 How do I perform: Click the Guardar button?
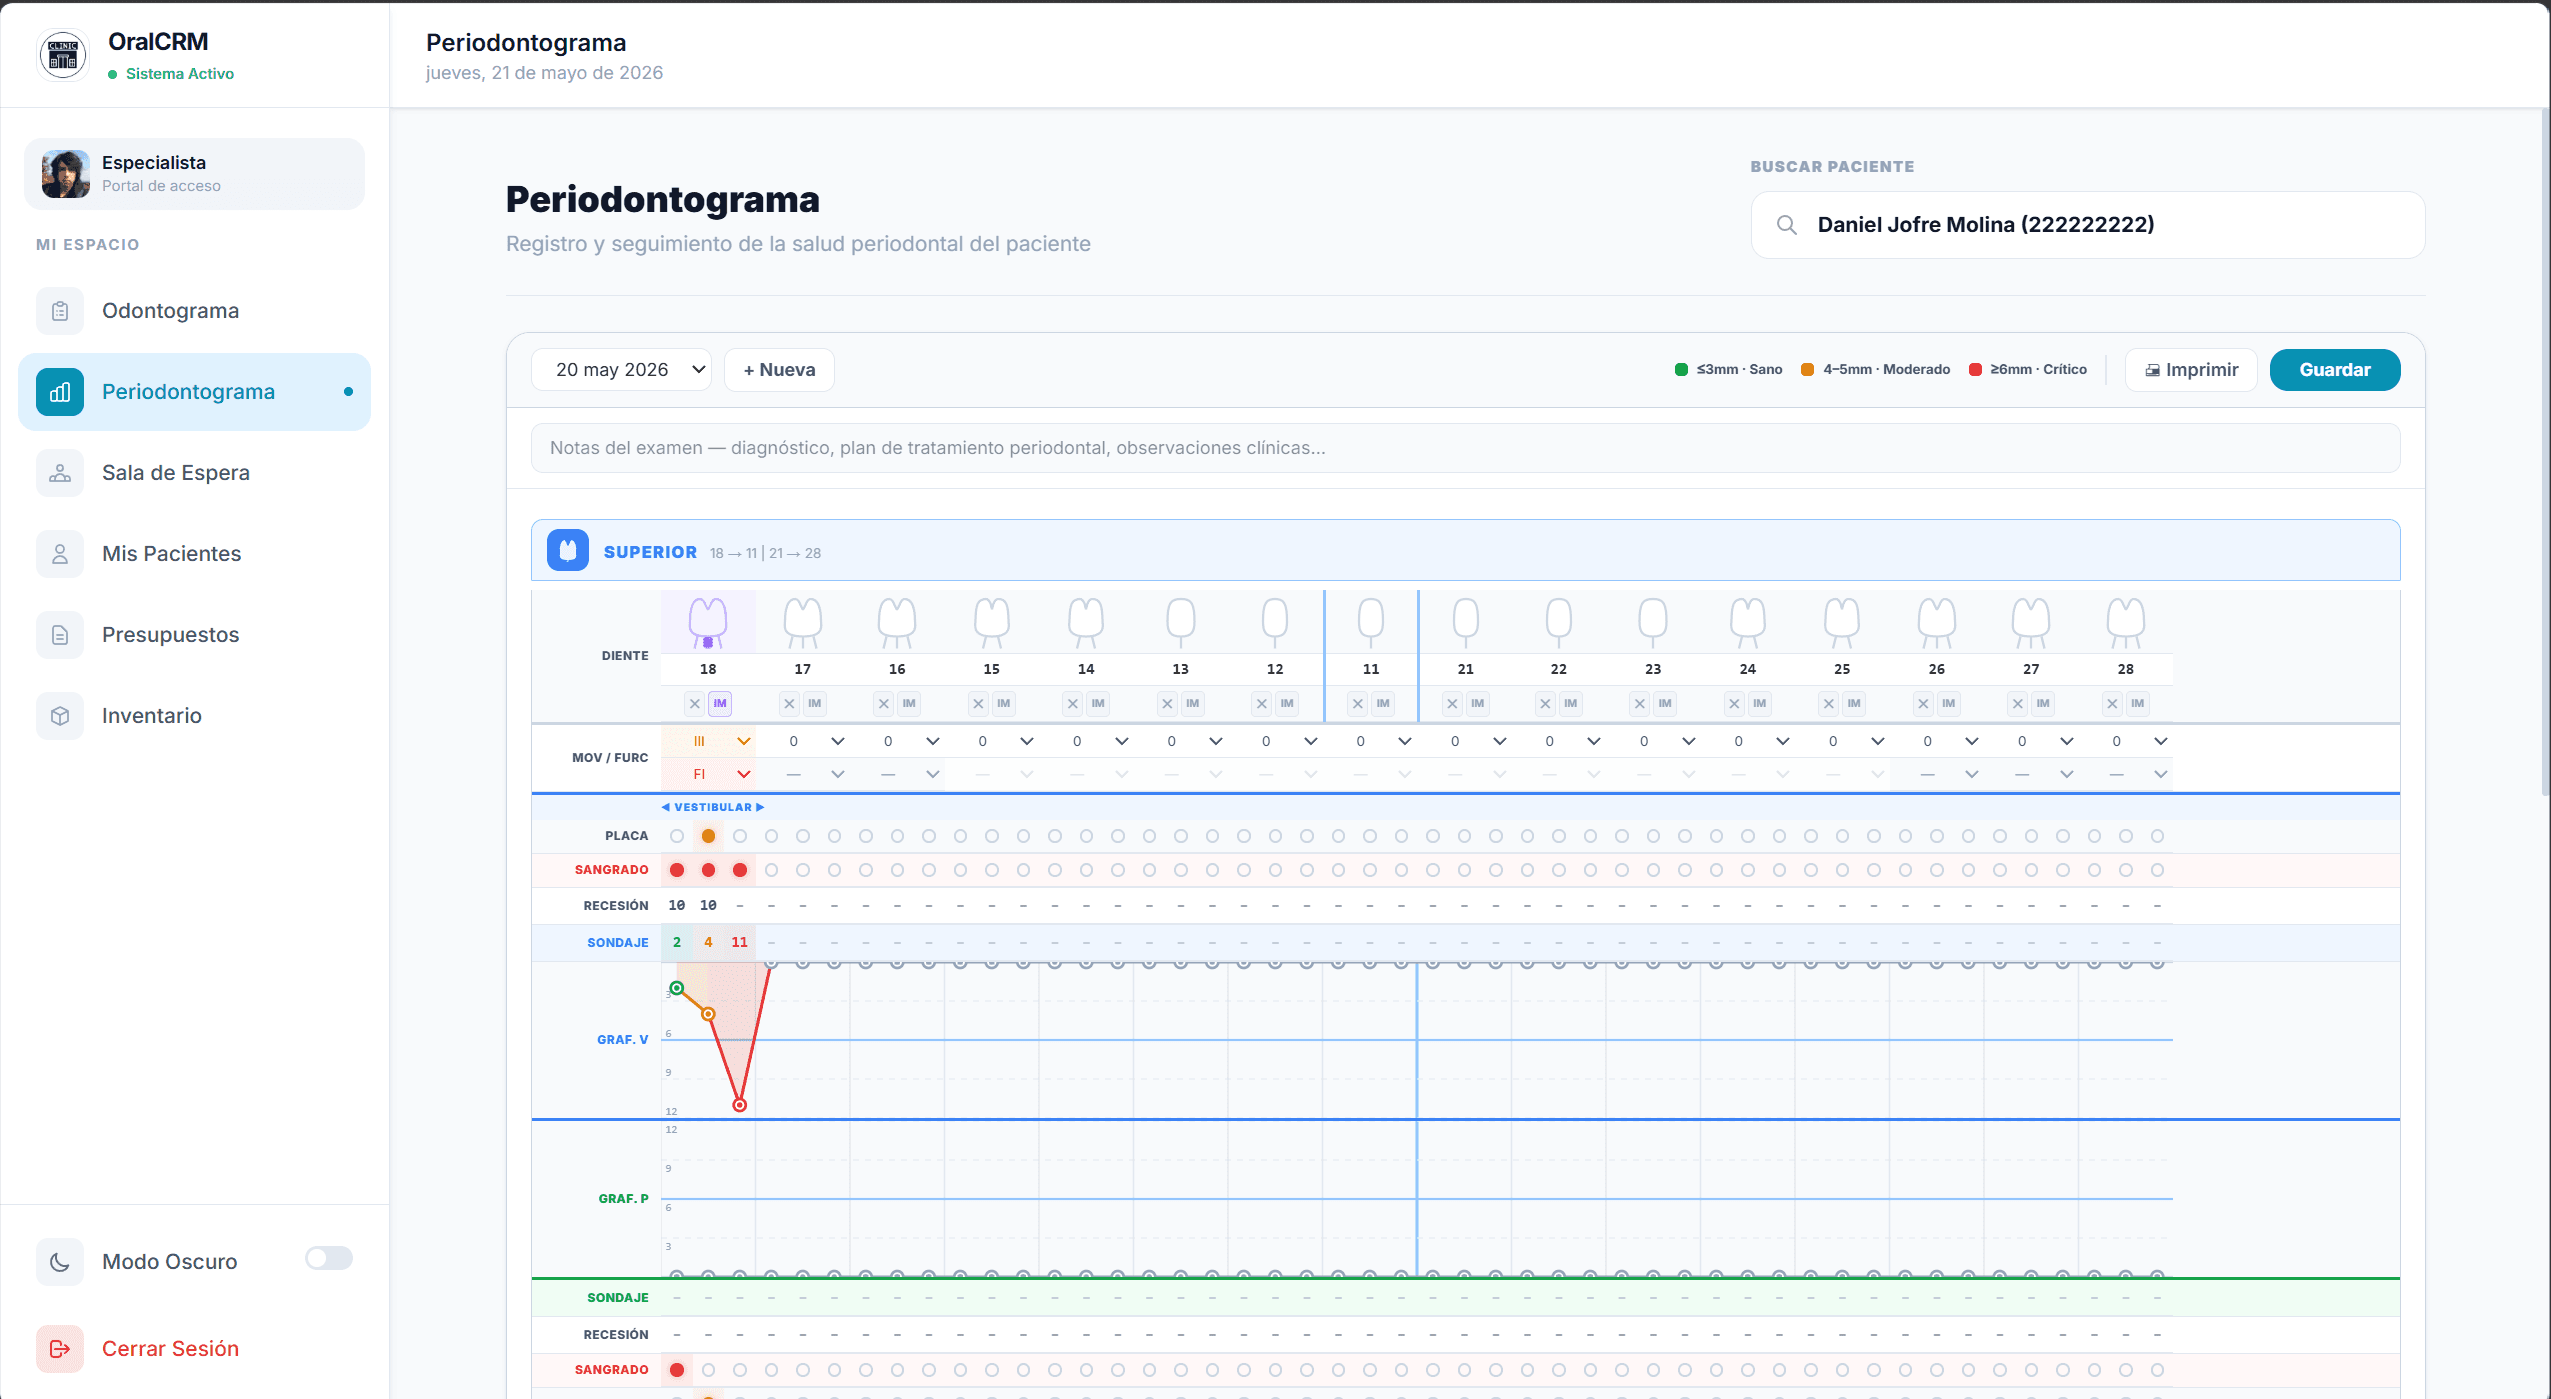2334,370
